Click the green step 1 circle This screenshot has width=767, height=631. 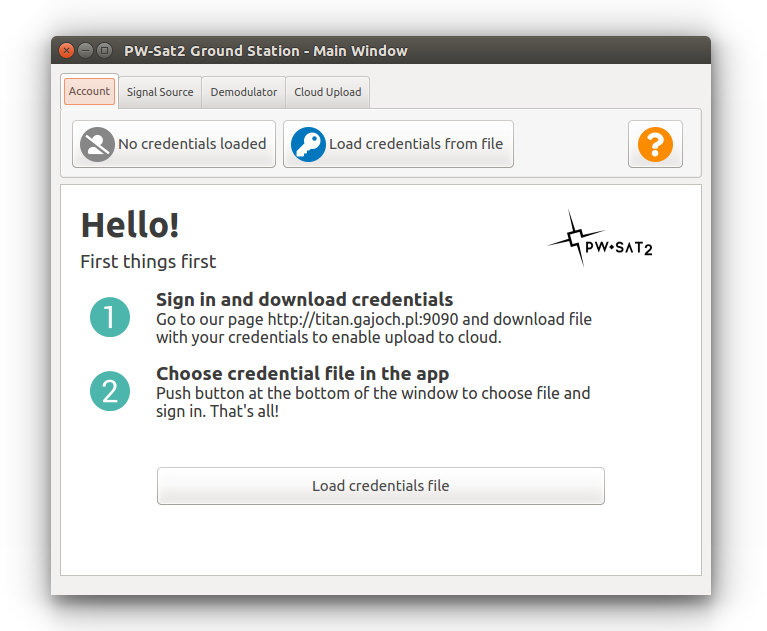click(110, 317)
